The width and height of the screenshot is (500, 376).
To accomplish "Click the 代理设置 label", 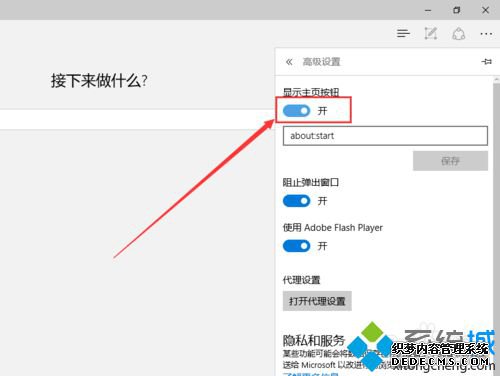I will coord(301,280).
